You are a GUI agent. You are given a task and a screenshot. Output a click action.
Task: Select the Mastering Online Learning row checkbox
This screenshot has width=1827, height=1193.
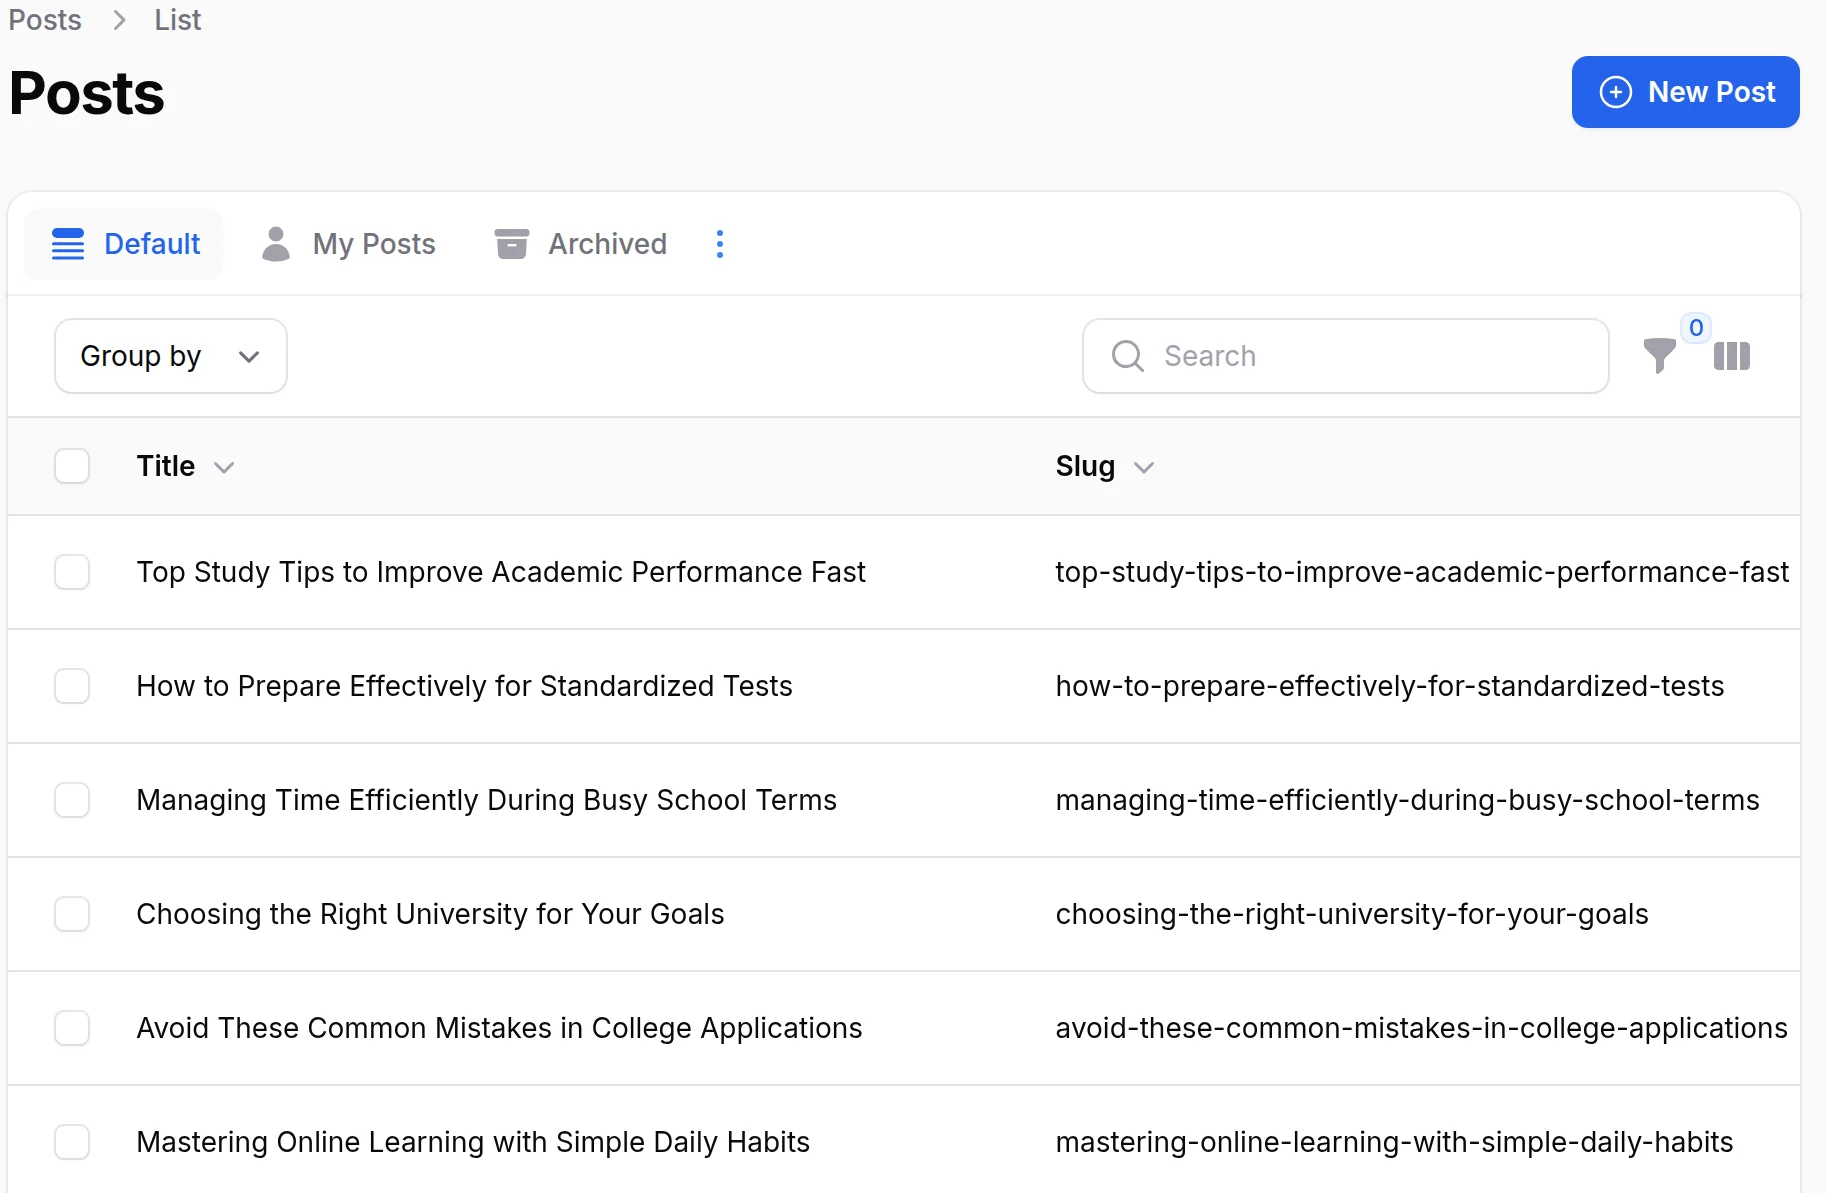click(x=72, y=1142)
